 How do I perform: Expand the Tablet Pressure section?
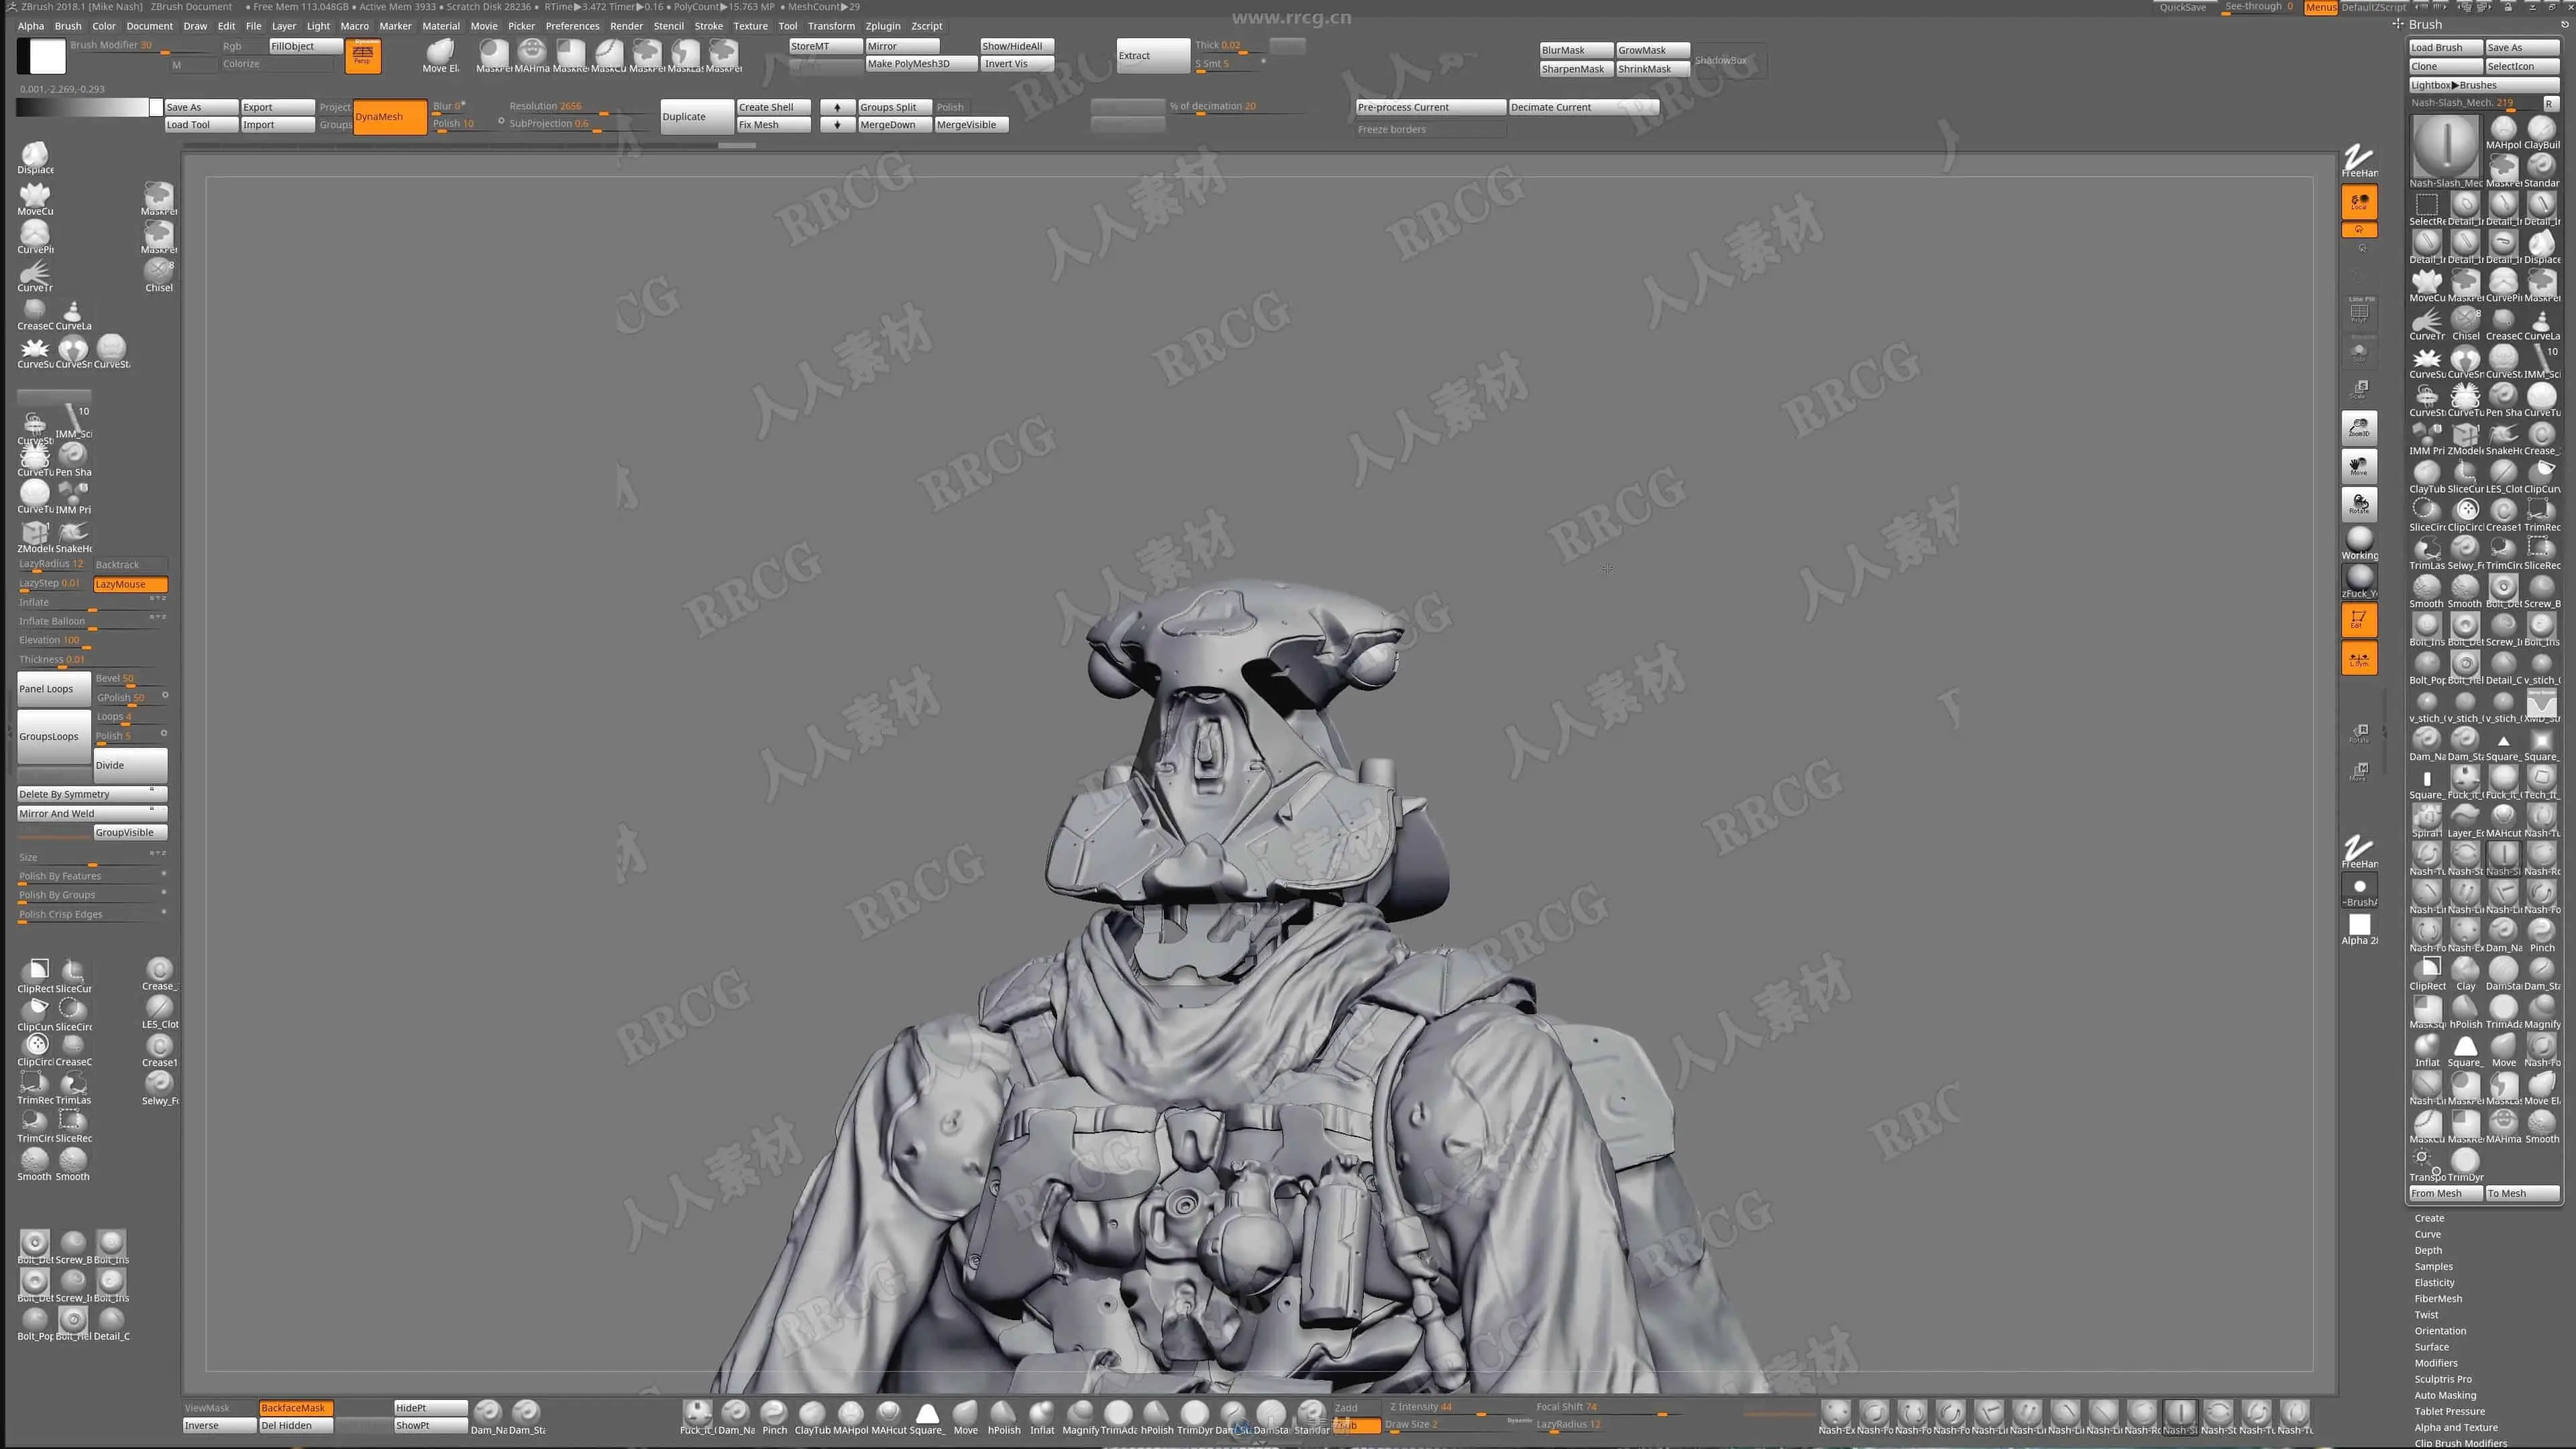[2449, 1411]
